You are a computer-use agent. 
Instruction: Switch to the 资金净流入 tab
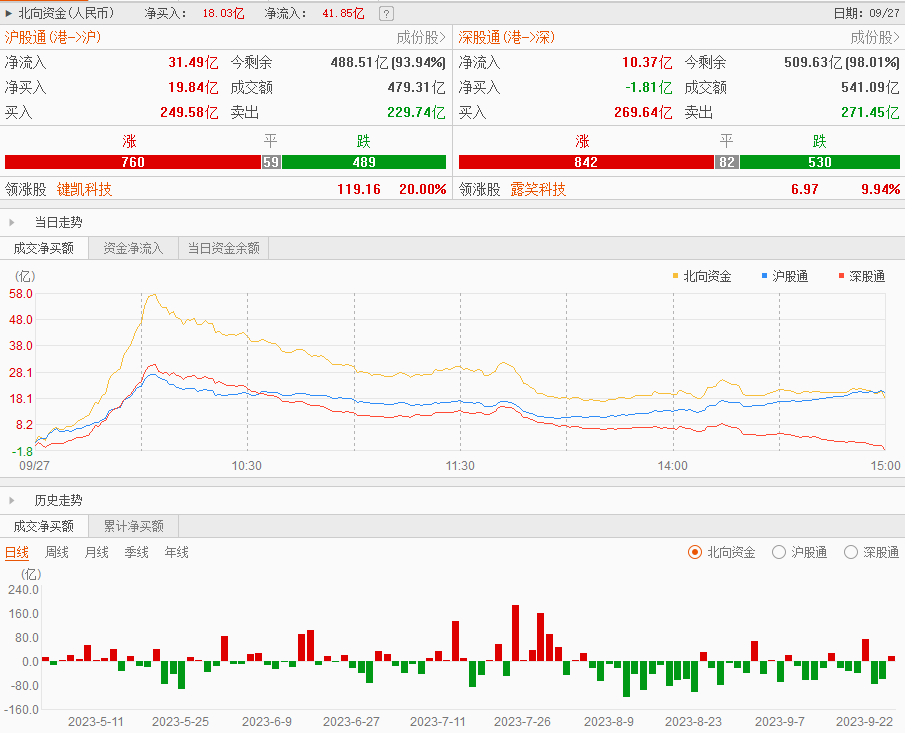(133, 249)
